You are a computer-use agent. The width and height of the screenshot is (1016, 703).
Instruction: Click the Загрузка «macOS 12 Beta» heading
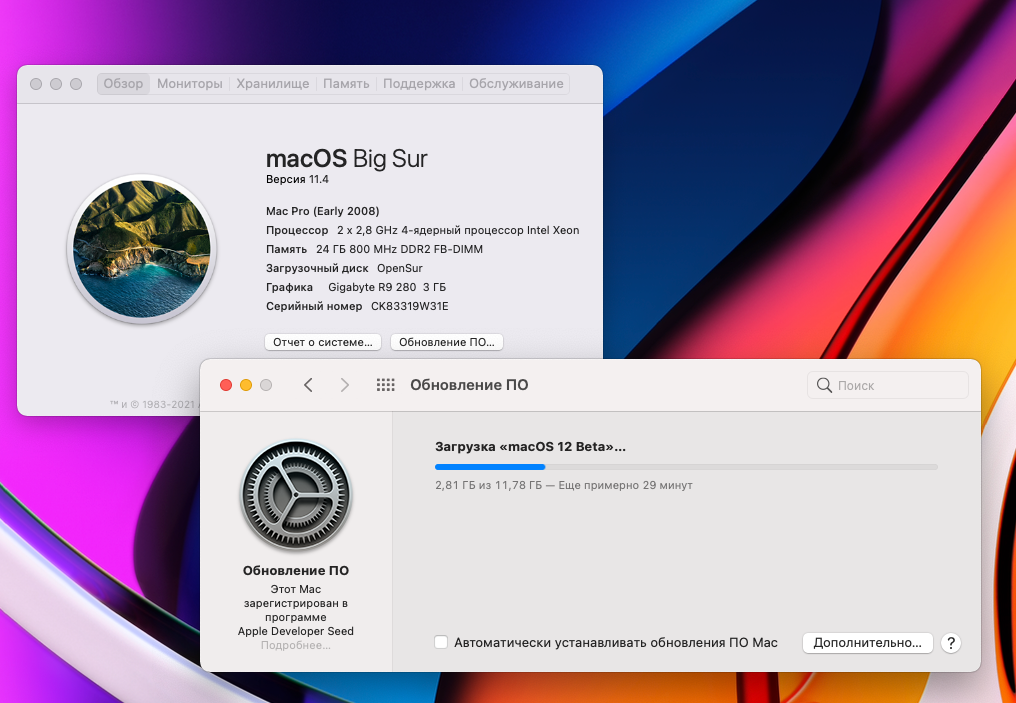pyautogui.click(x=530, y=446)
